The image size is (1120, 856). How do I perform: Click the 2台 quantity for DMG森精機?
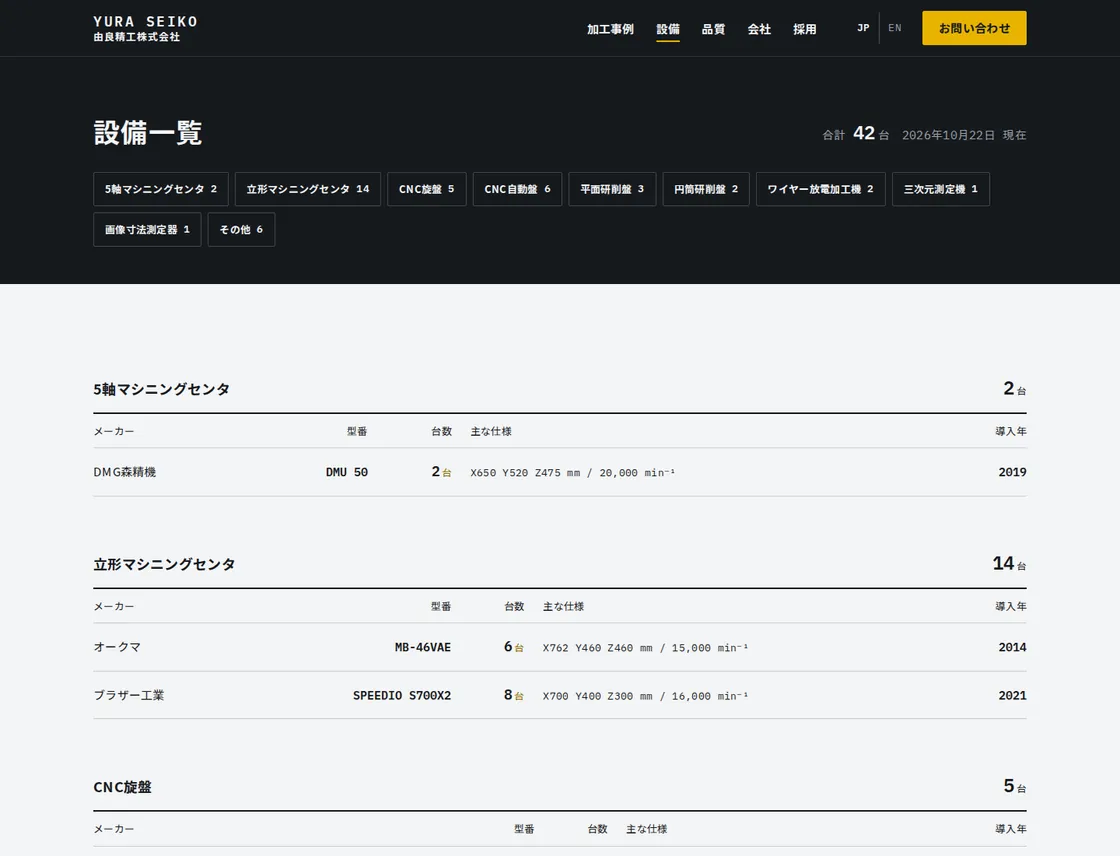click(x=441, y=472)
